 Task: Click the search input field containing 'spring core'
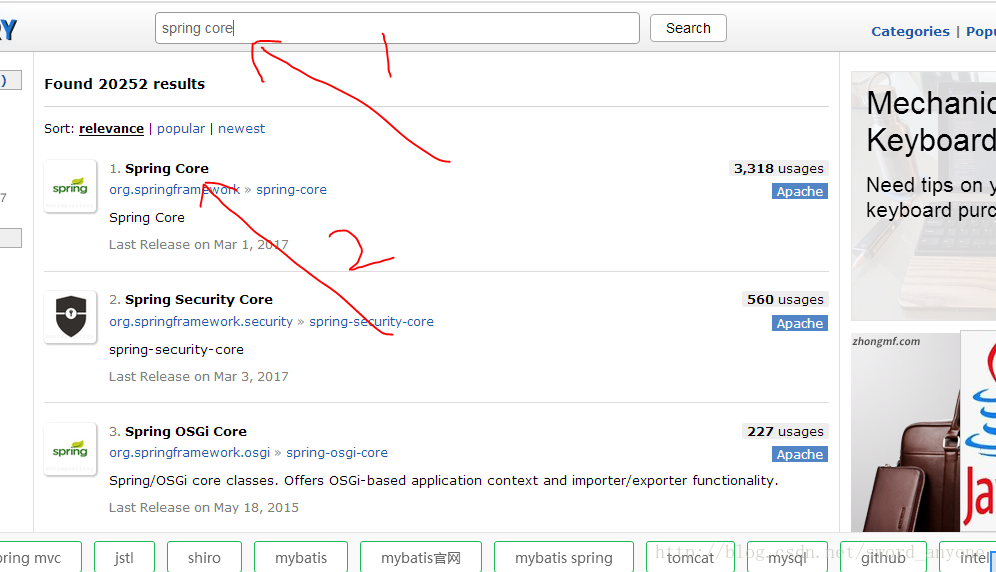point(397,28)
